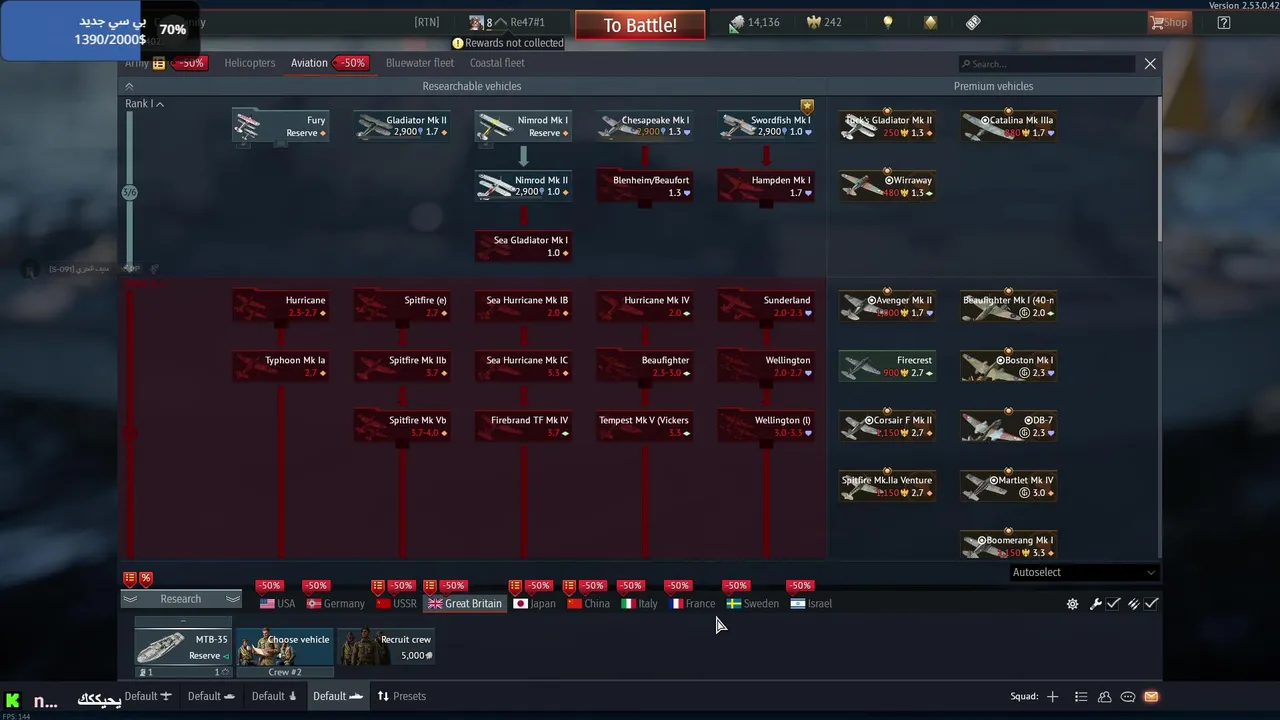Select the Sweden flag nation
This screenshot has height=720, width=1280.
[x=752, y=604]
